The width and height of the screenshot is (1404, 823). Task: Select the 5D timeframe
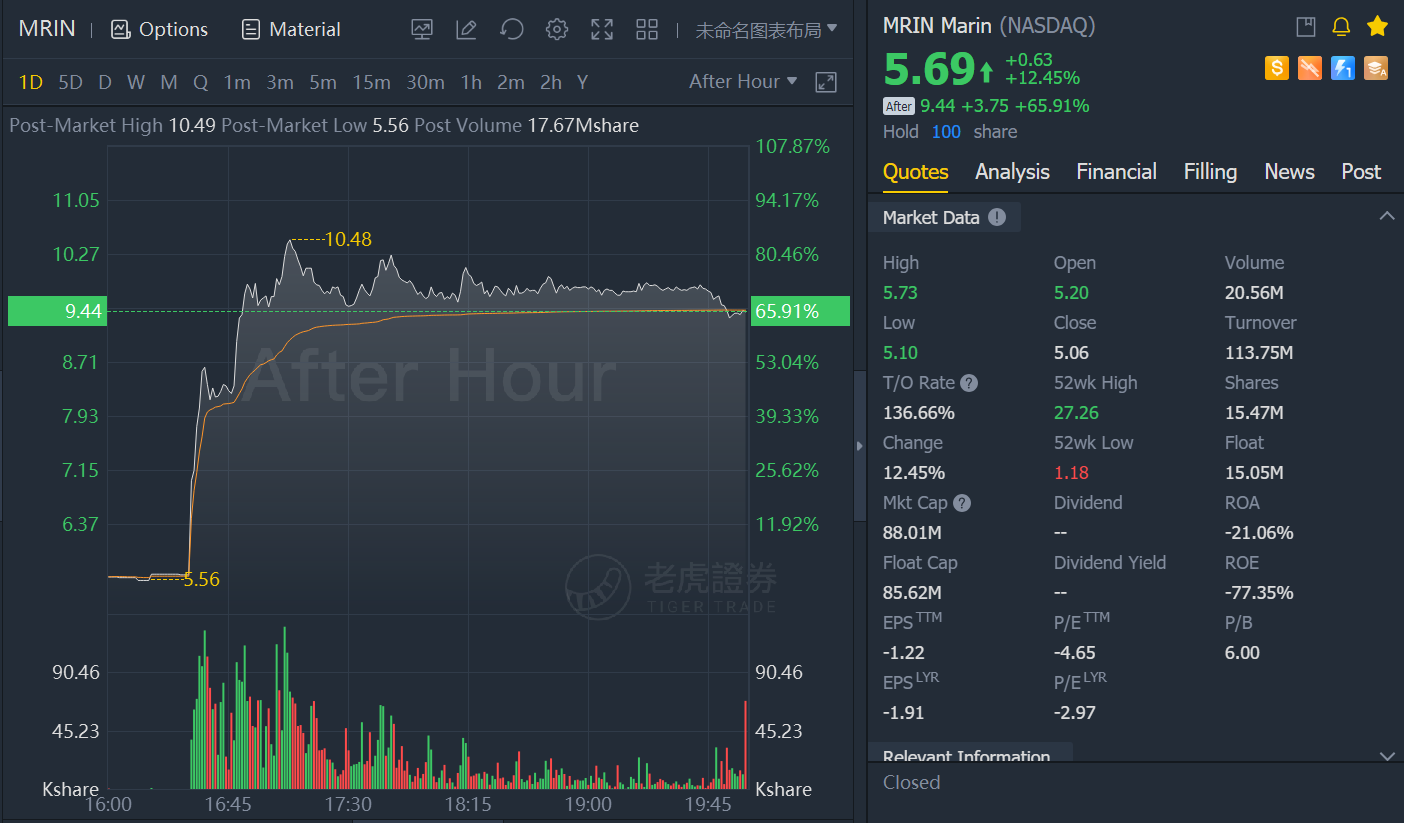tap(70, 82)
